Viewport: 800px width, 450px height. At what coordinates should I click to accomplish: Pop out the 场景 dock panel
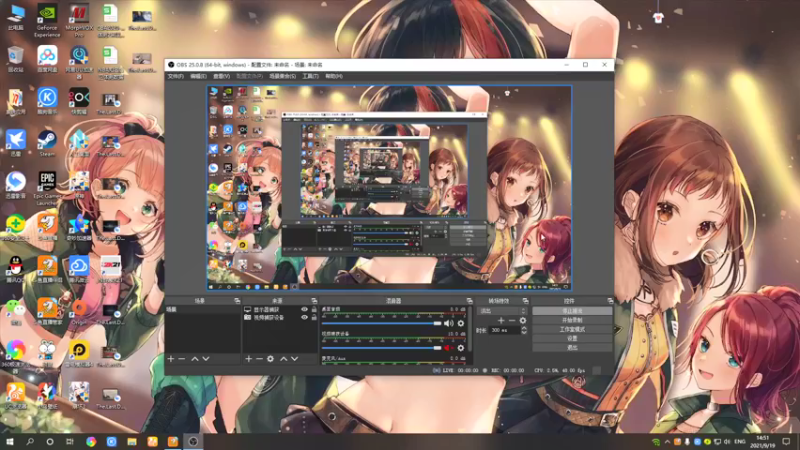pyautogui.click(x=237, y=301)
